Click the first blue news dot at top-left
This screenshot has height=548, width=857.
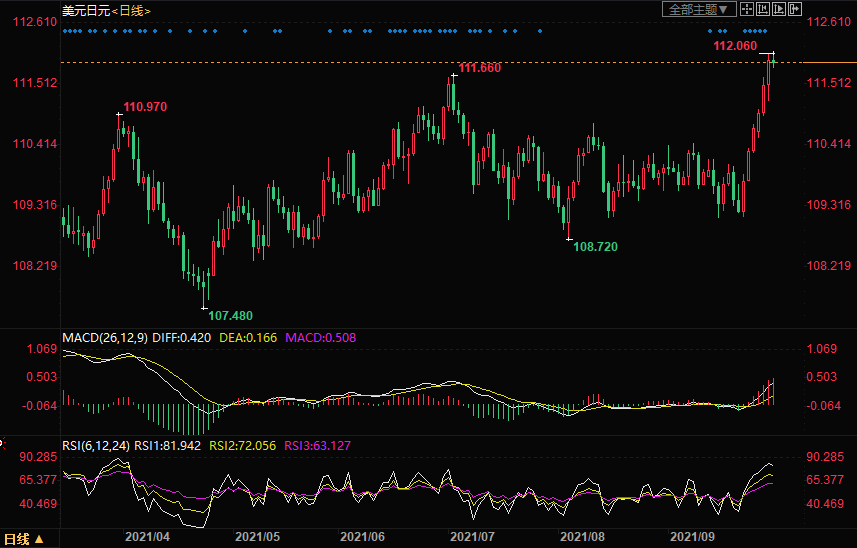[65, 31]
